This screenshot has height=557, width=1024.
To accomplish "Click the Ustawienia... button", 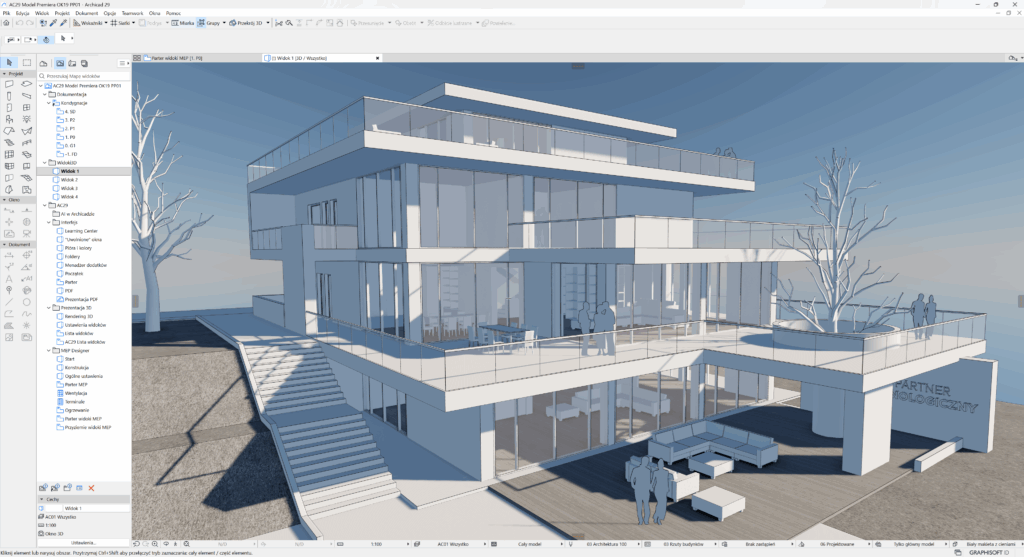I will click(85, 543).
